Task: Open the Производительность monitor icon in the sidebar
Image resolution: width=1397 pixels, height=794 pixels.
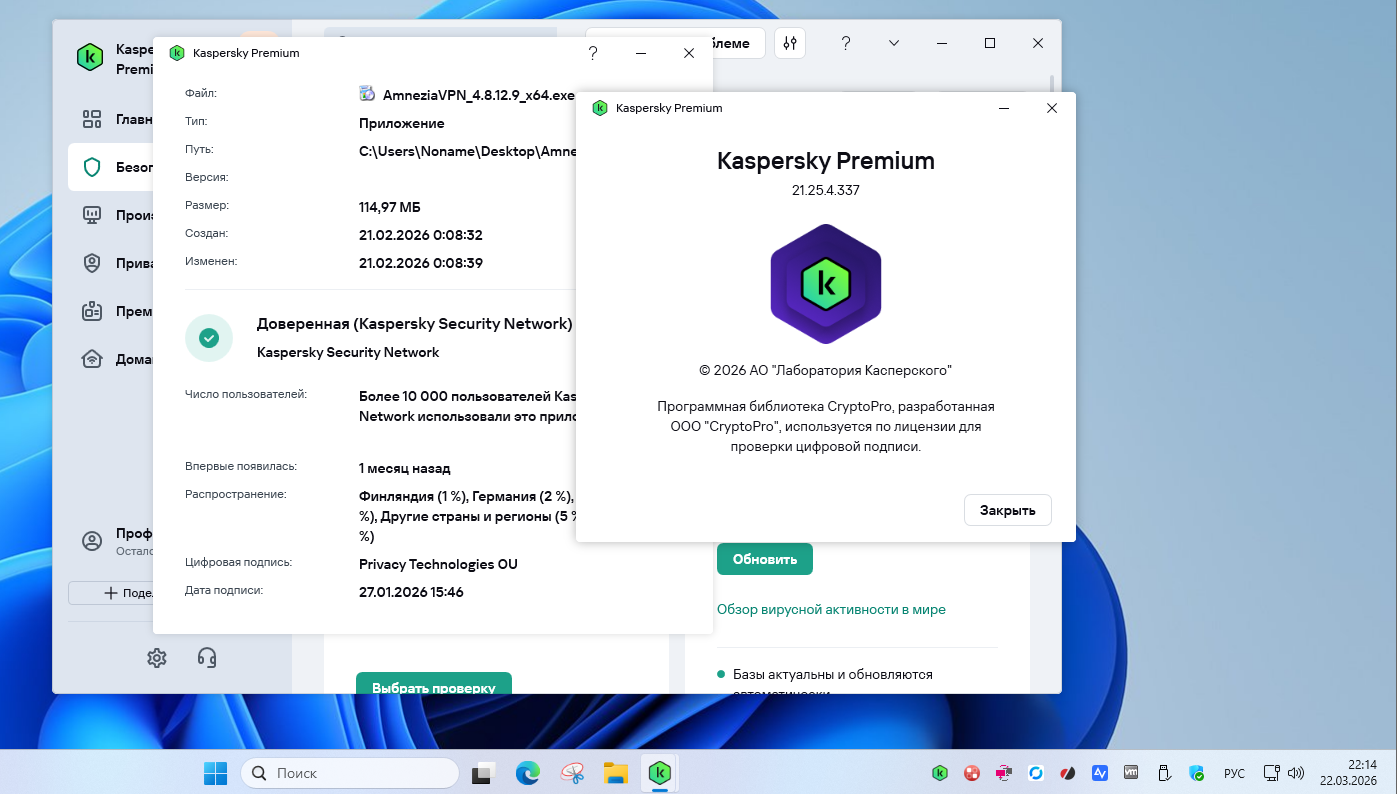Action: pos(92,215)
